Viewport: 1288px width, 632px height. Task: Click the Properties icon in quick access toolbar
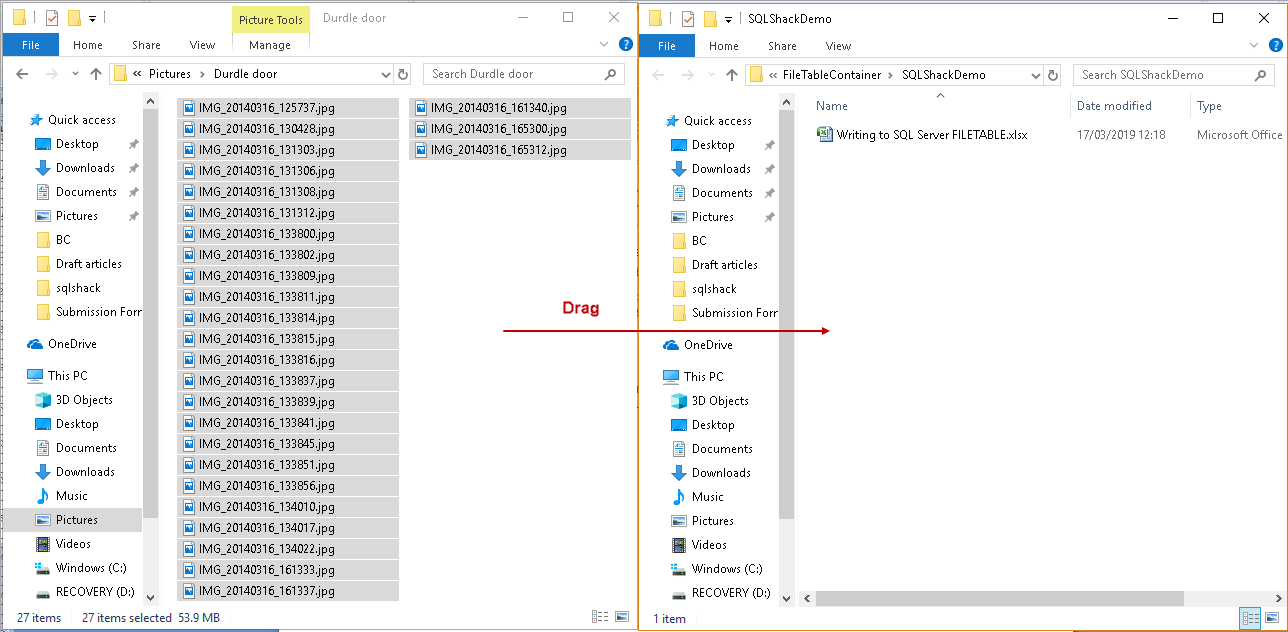(x=52, y=17)
